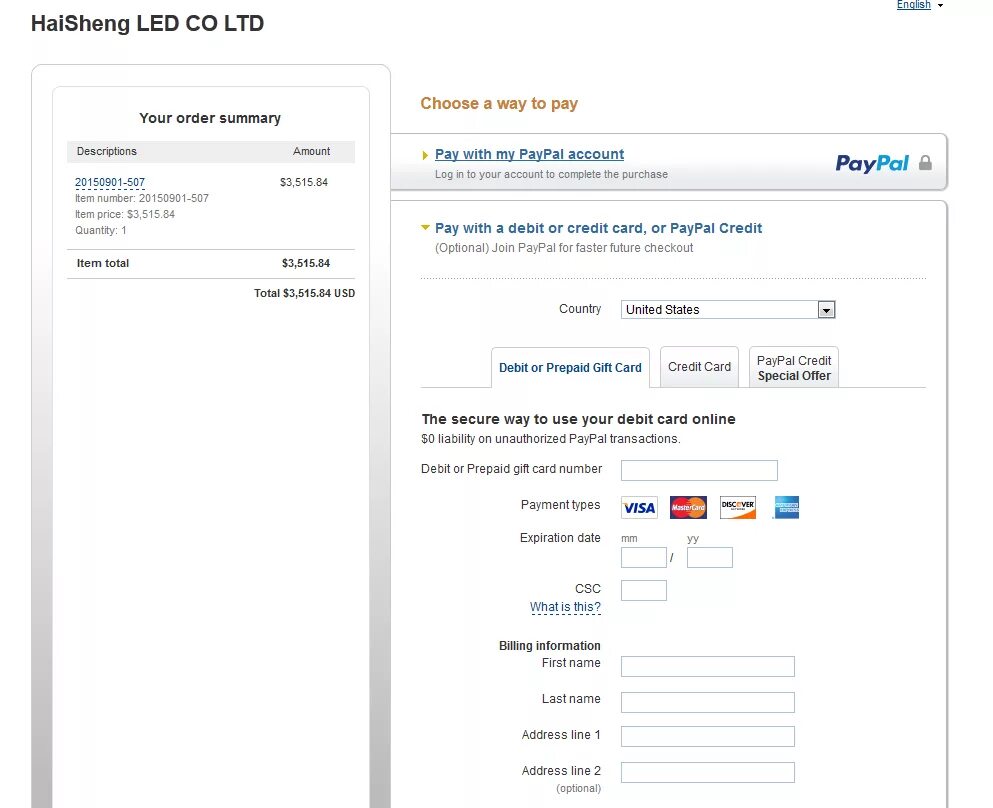The height and width of the screenshot is (808, 993).
Task: Click the Discover card icon
Action: point(738,508)
